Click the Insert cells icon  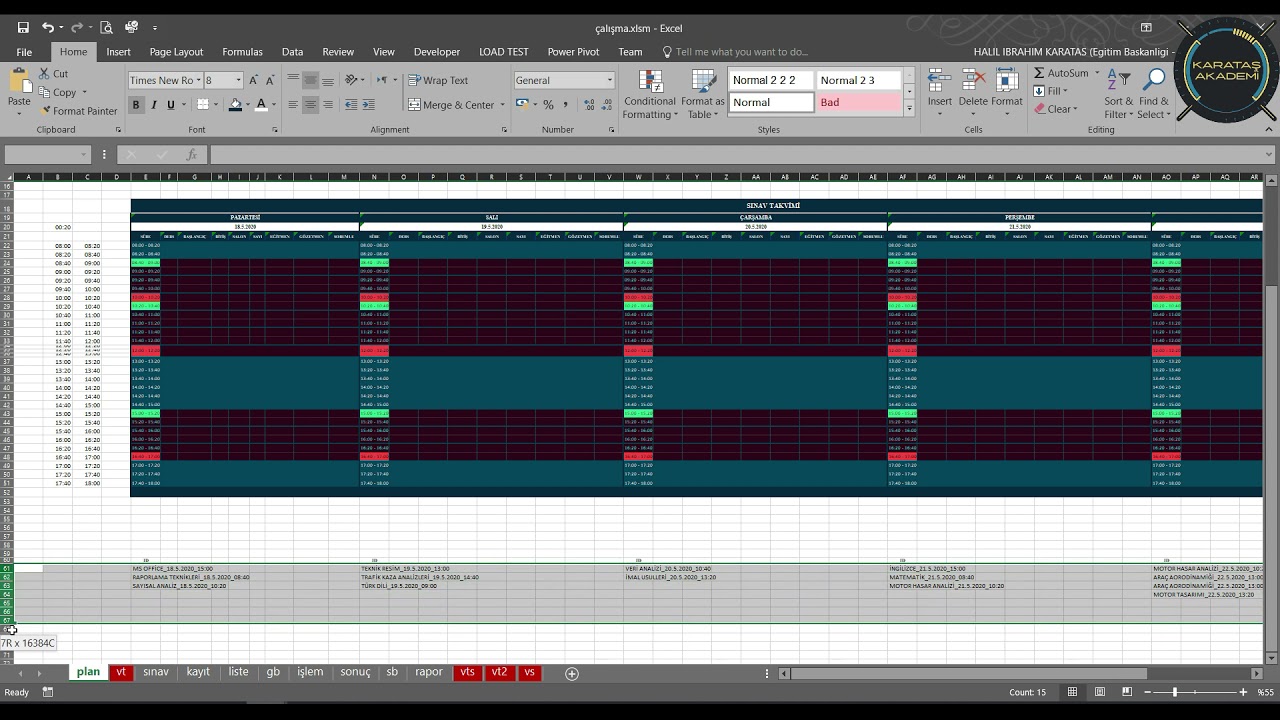(x=939, y=81)
